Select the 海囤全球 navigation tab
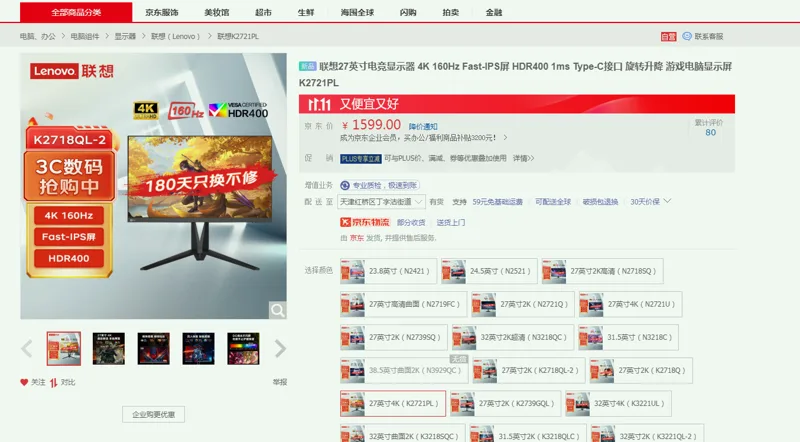This screenshot has height=442, width=800. click(x=357, y=12)
